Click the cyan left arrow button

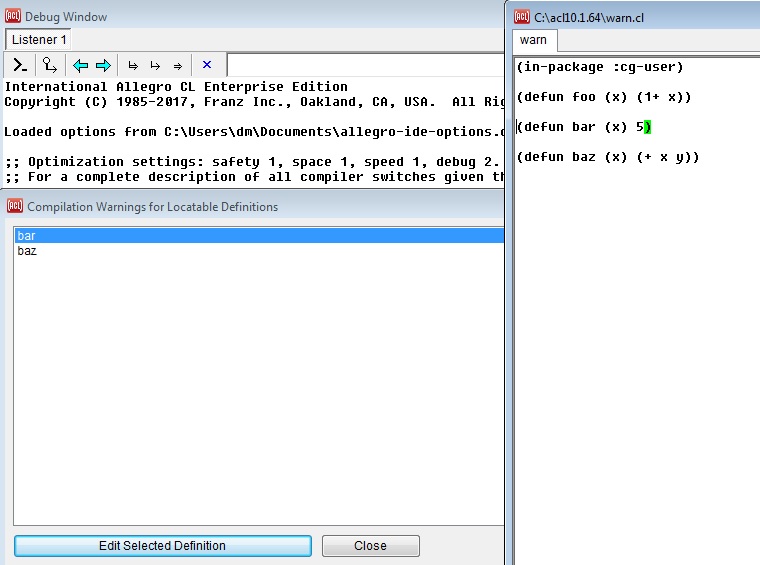pyautogui.click(x=81, y=66)
